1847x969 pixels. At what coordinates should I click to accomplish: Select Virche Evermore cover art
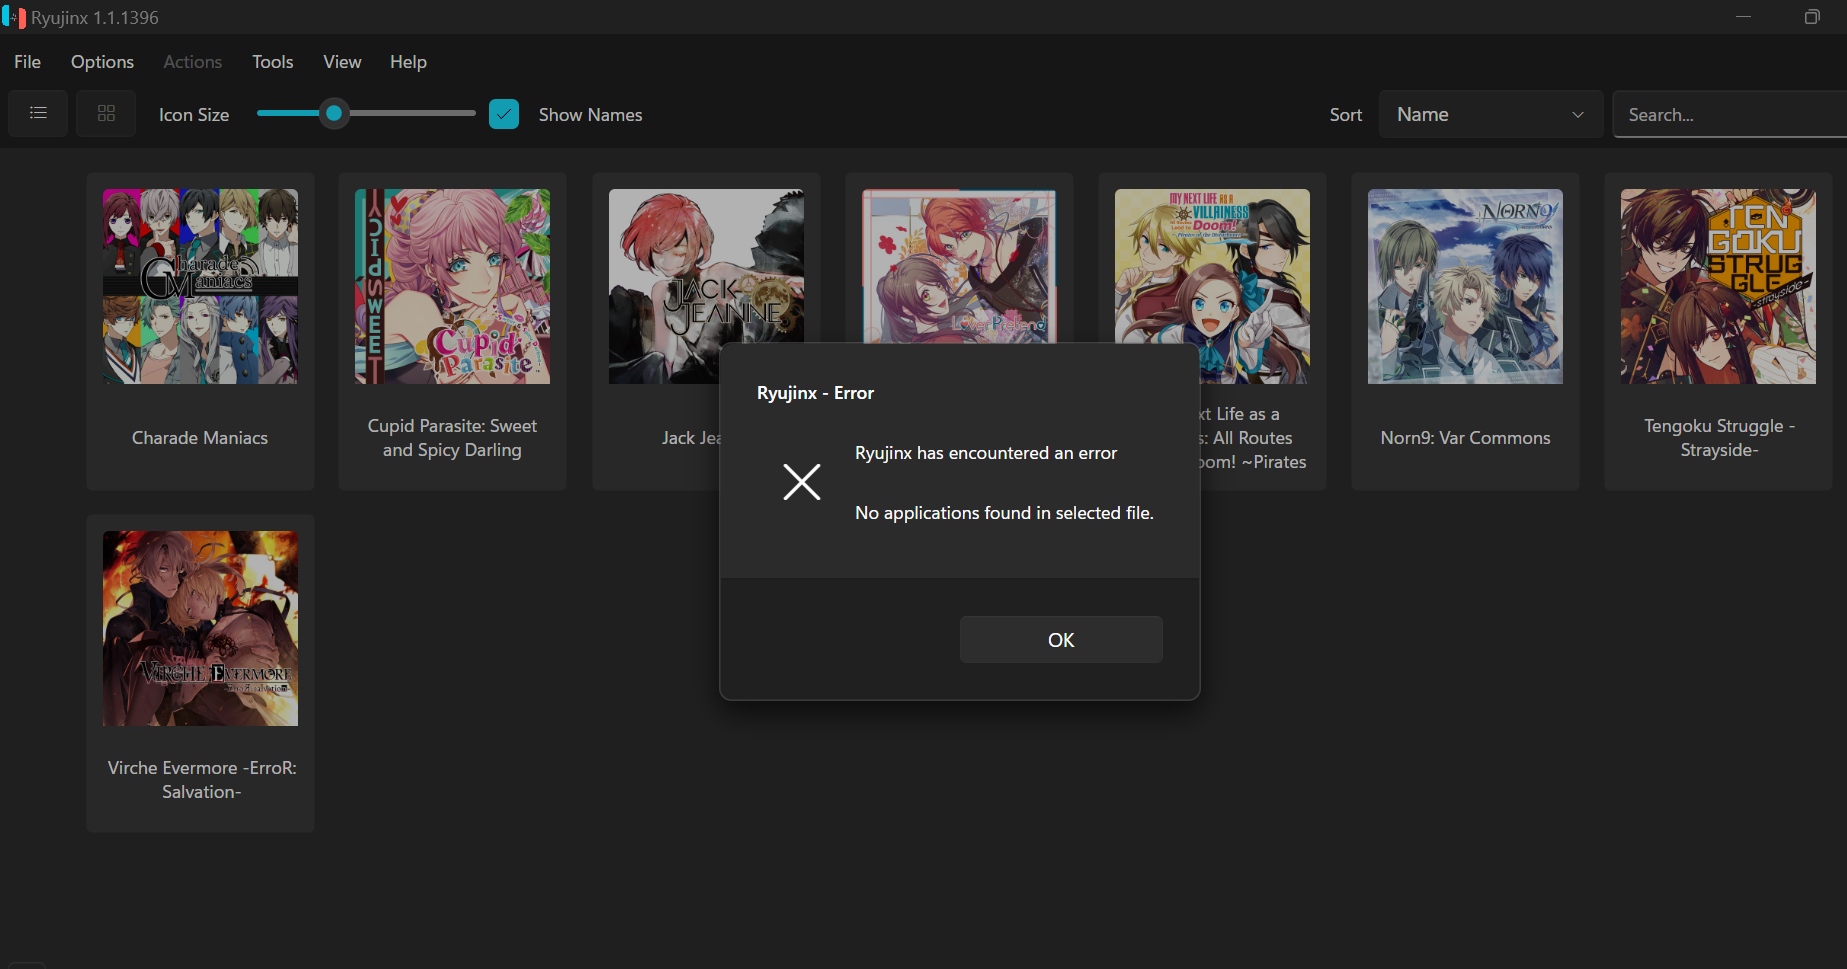[x=200, y=628]
